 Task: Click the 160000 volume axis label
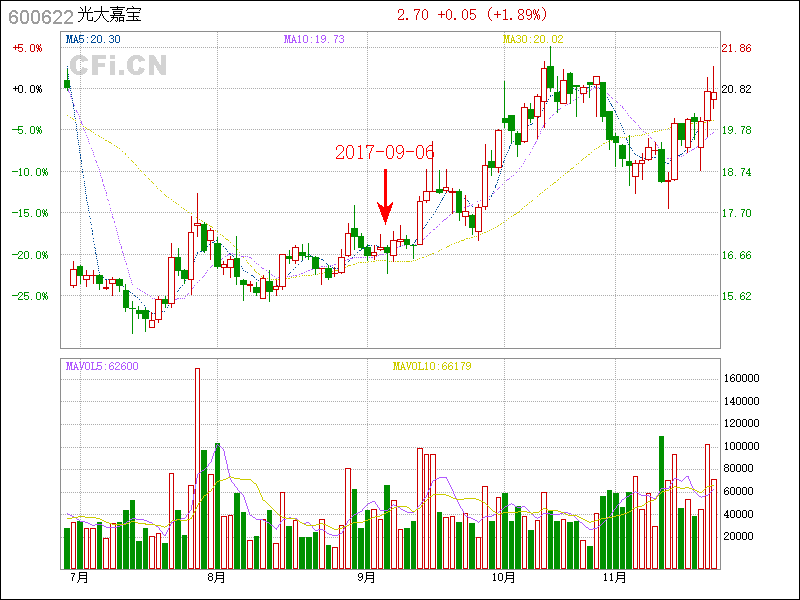click(743, 379)
